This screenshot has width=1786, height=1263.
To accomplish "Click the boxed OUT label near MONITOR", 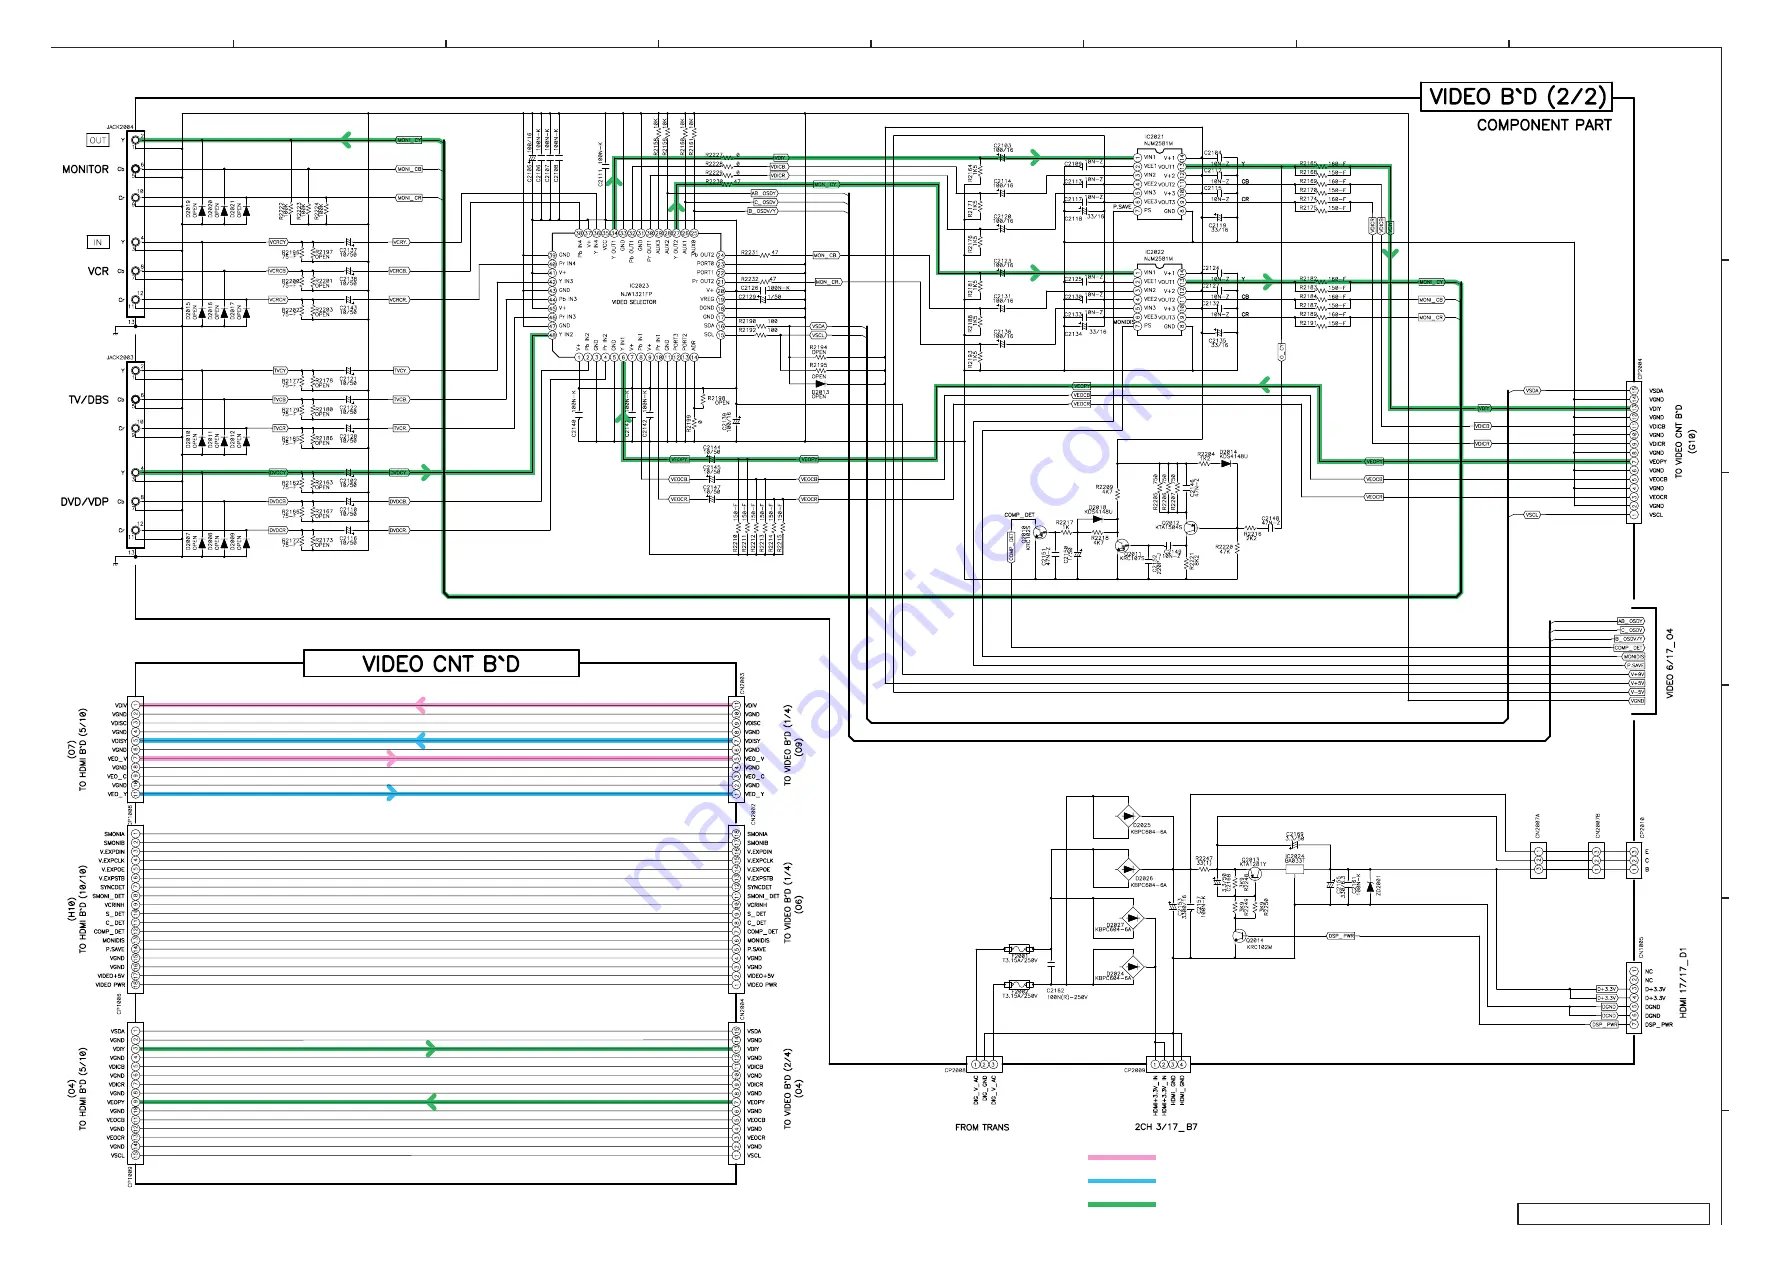I will 98,140.
